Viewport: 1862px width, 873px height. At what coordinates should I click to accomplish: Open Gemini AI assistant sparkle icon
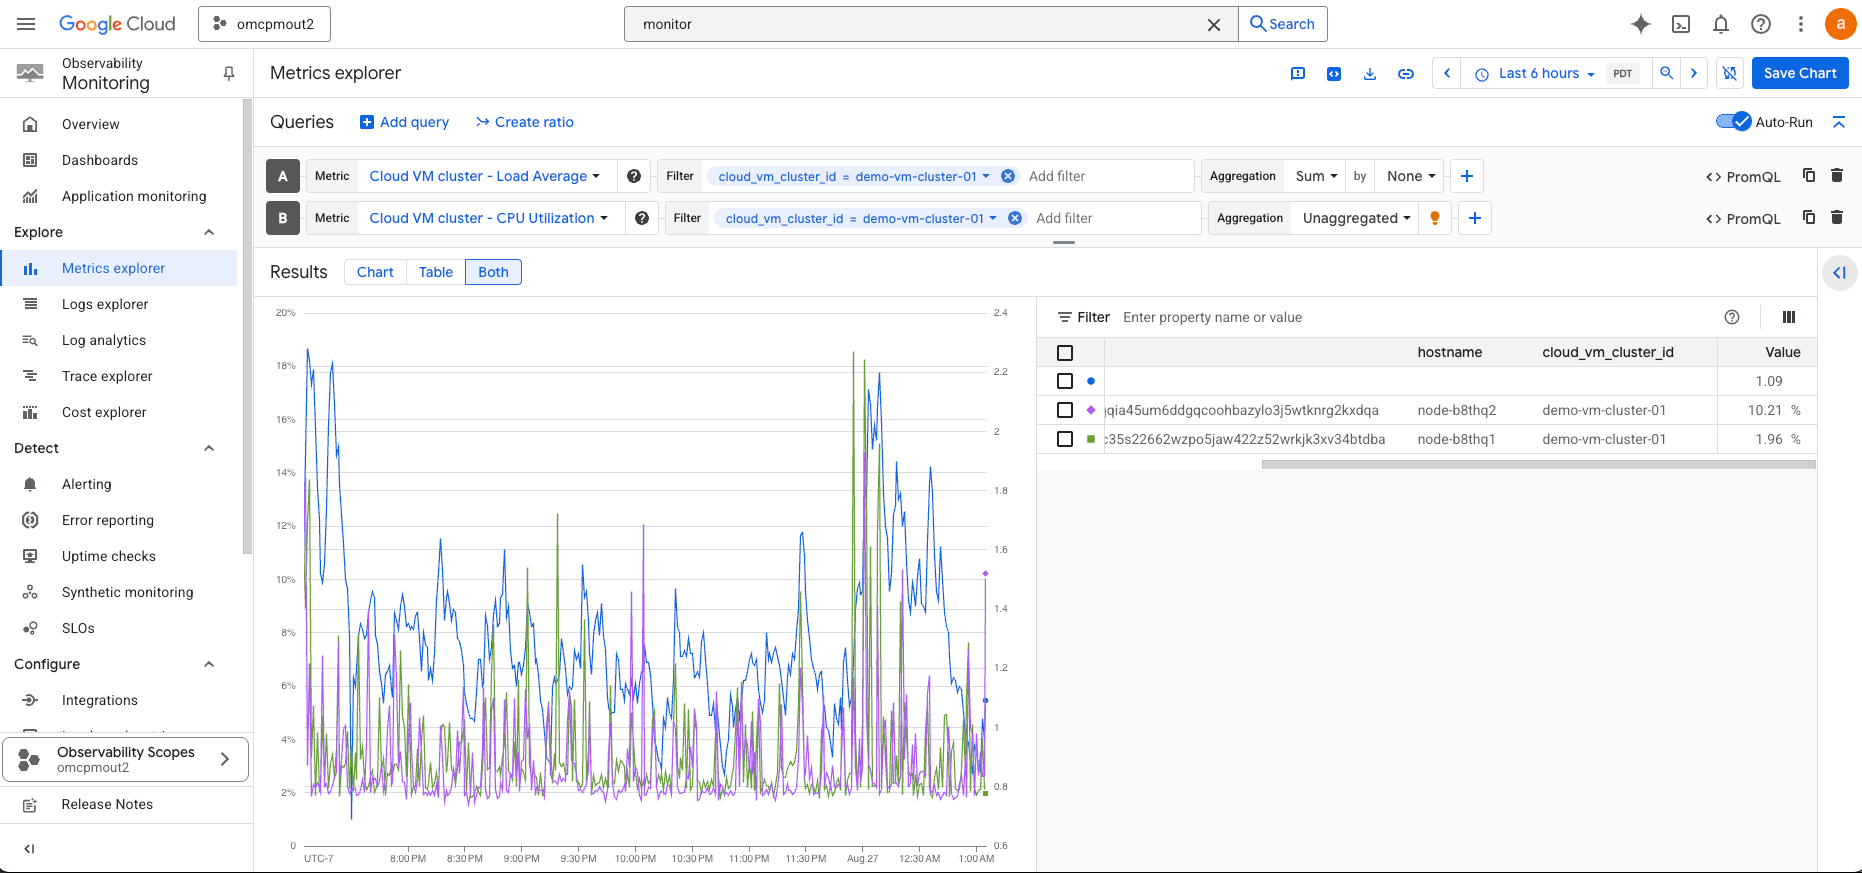(1641, 24)
